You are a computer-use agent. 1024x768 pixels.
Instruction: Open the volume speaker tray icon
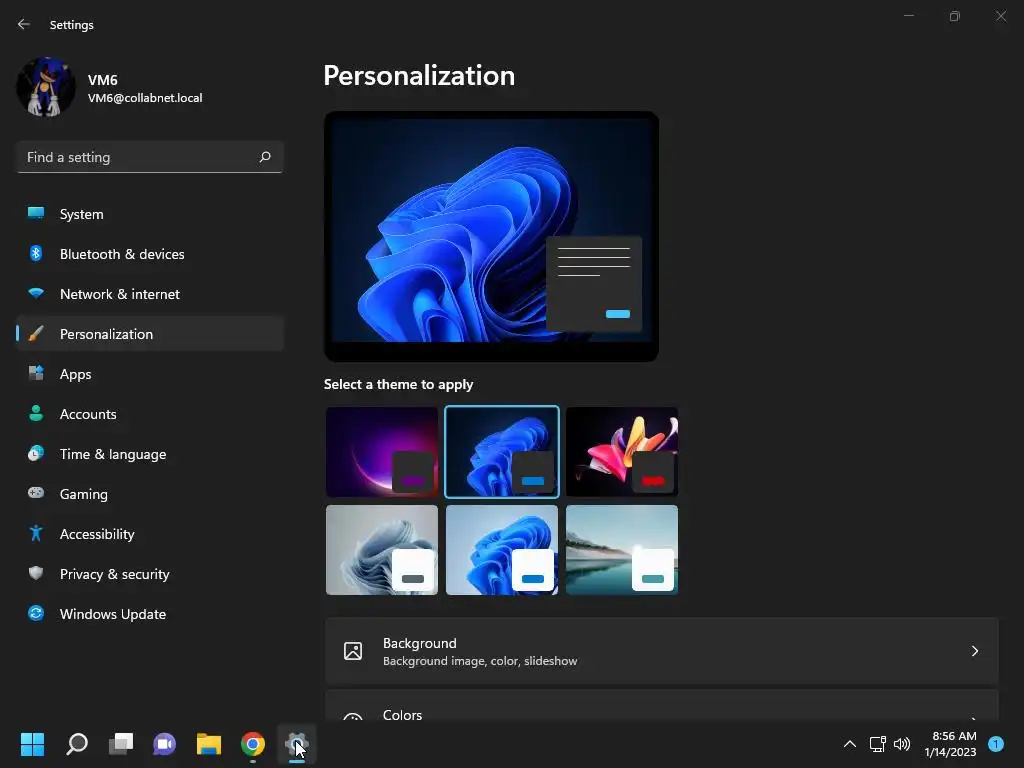902,744
